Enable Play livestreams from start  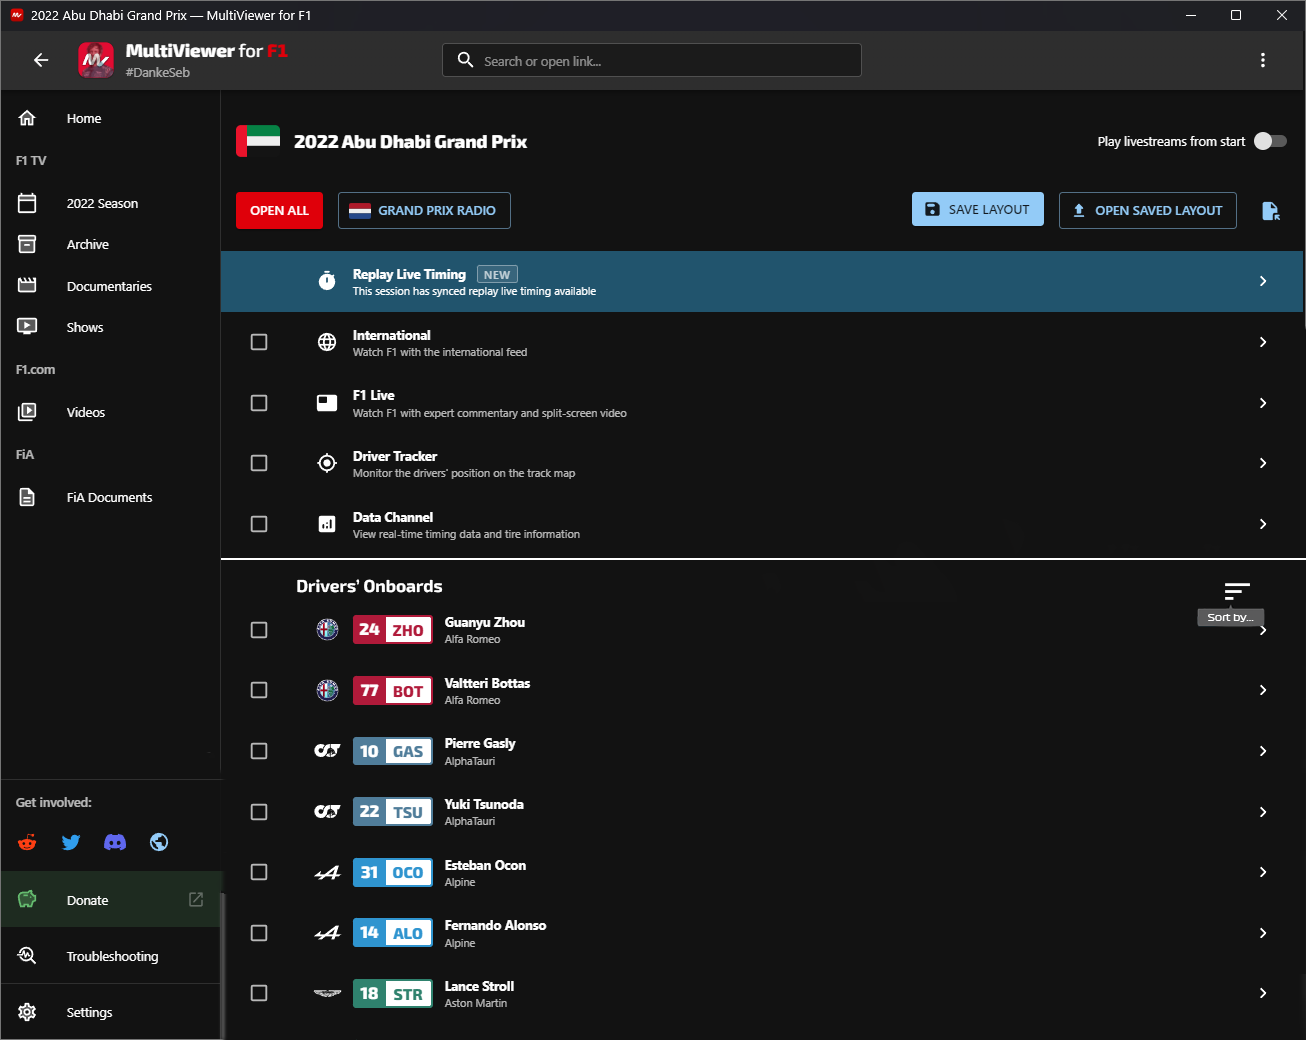(x=1269, y=141)
